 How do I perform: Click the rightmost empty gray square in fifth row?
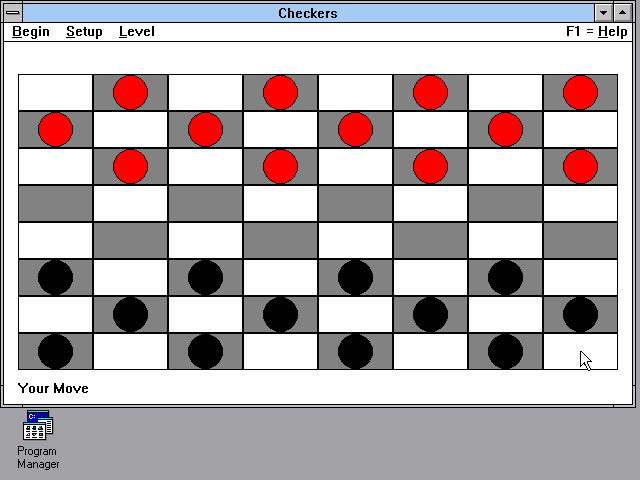[x=580, y=240]
